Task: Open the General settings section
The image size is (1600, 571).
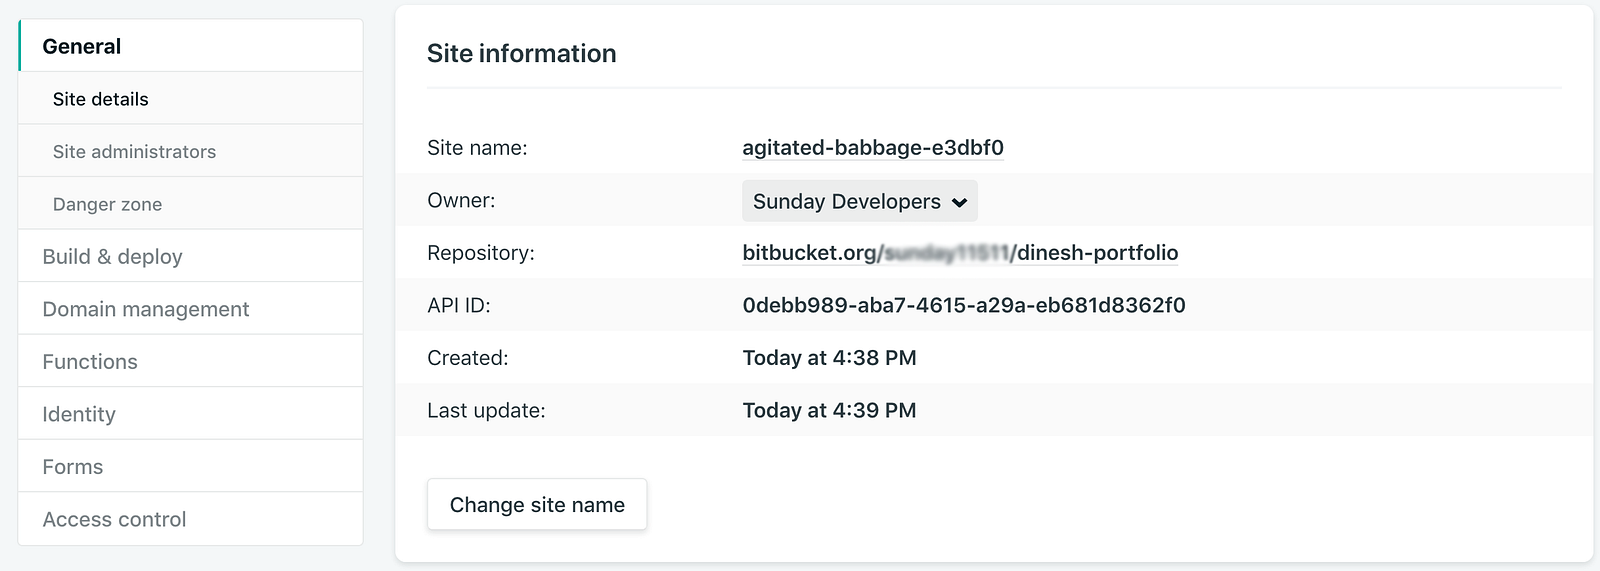Action: (82, 46)
